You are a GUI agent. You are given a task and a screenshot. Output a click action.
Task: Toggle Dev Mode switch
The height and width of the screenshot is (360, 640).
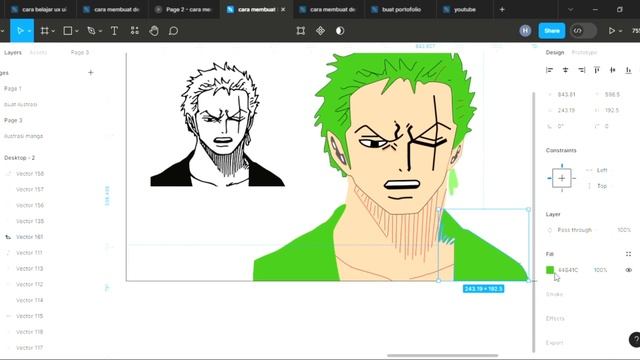(x=583, y=31)
